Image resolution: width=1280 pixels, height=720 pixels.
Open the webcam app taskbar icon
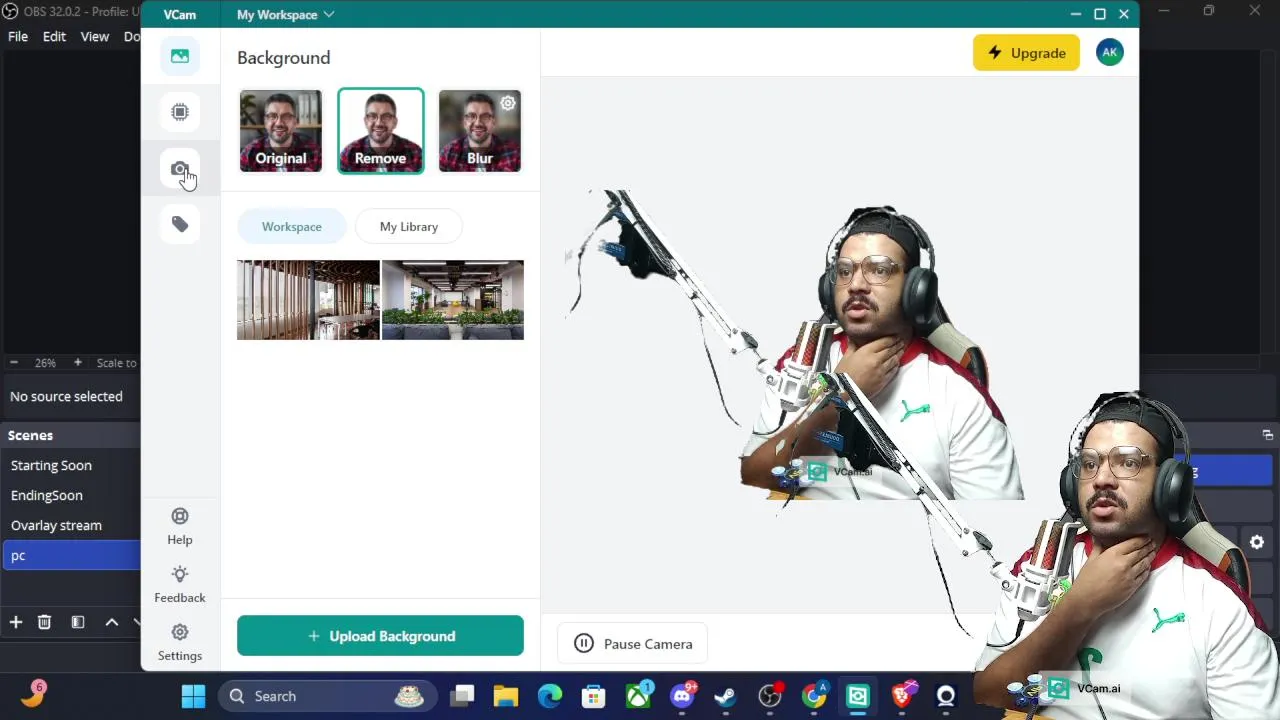point(946,696)
